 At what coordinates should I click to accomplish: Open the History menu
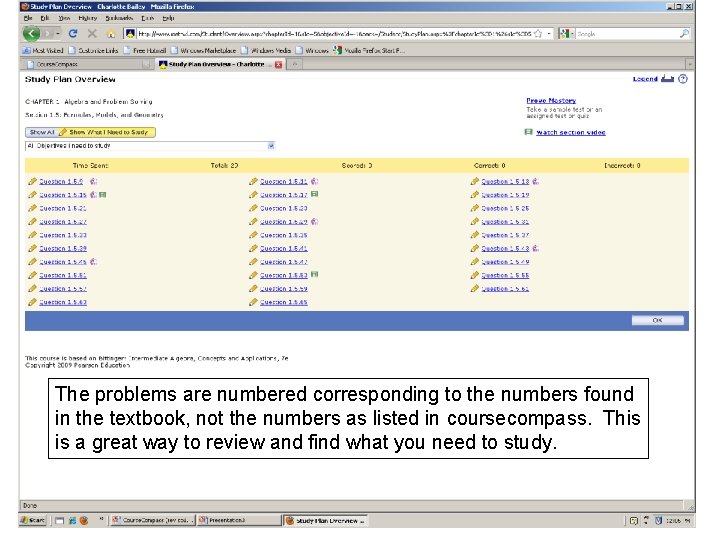click(88, 18)
